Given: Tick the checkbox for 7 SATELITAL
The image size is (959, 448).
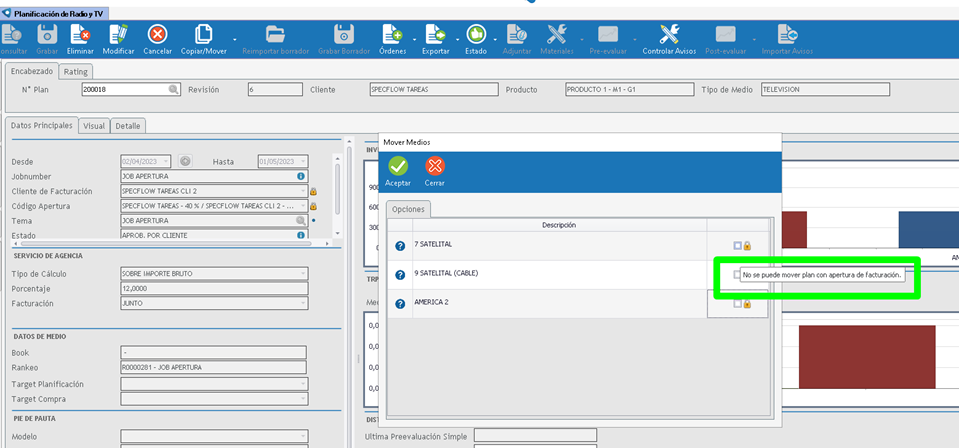Looking at the screenshot, I should 737,246.
